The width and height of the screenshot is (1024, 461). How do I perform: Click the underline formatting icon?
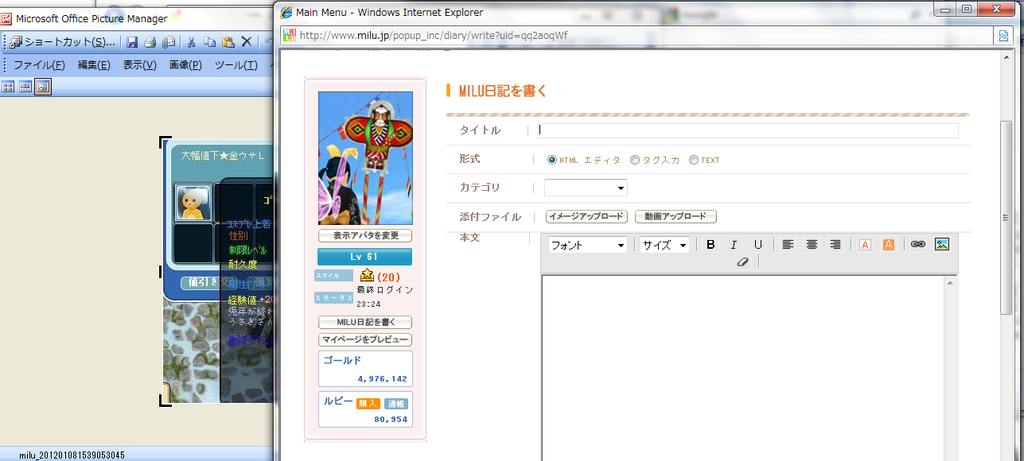[x=758, y=245]
